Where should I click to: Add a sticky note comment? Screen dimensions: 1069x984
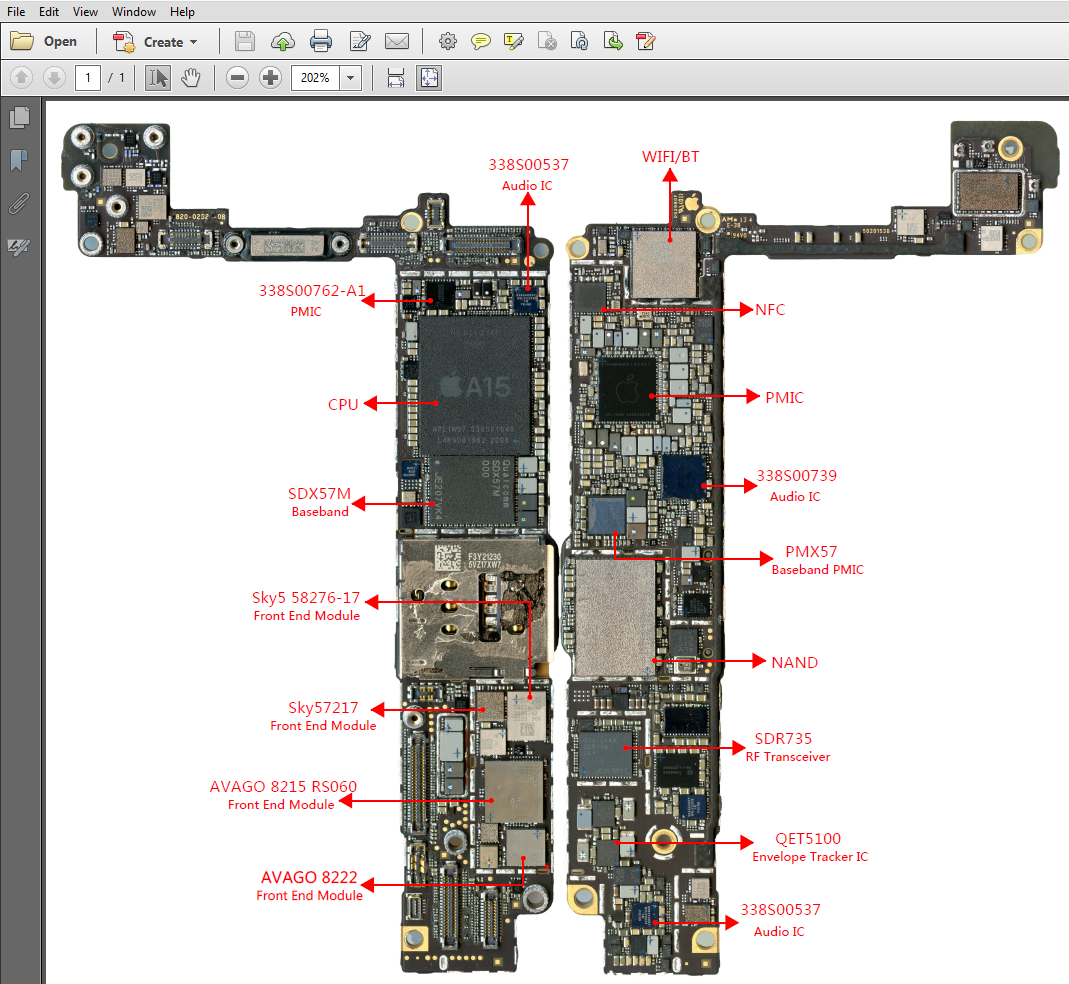click(x=481, y=42)
